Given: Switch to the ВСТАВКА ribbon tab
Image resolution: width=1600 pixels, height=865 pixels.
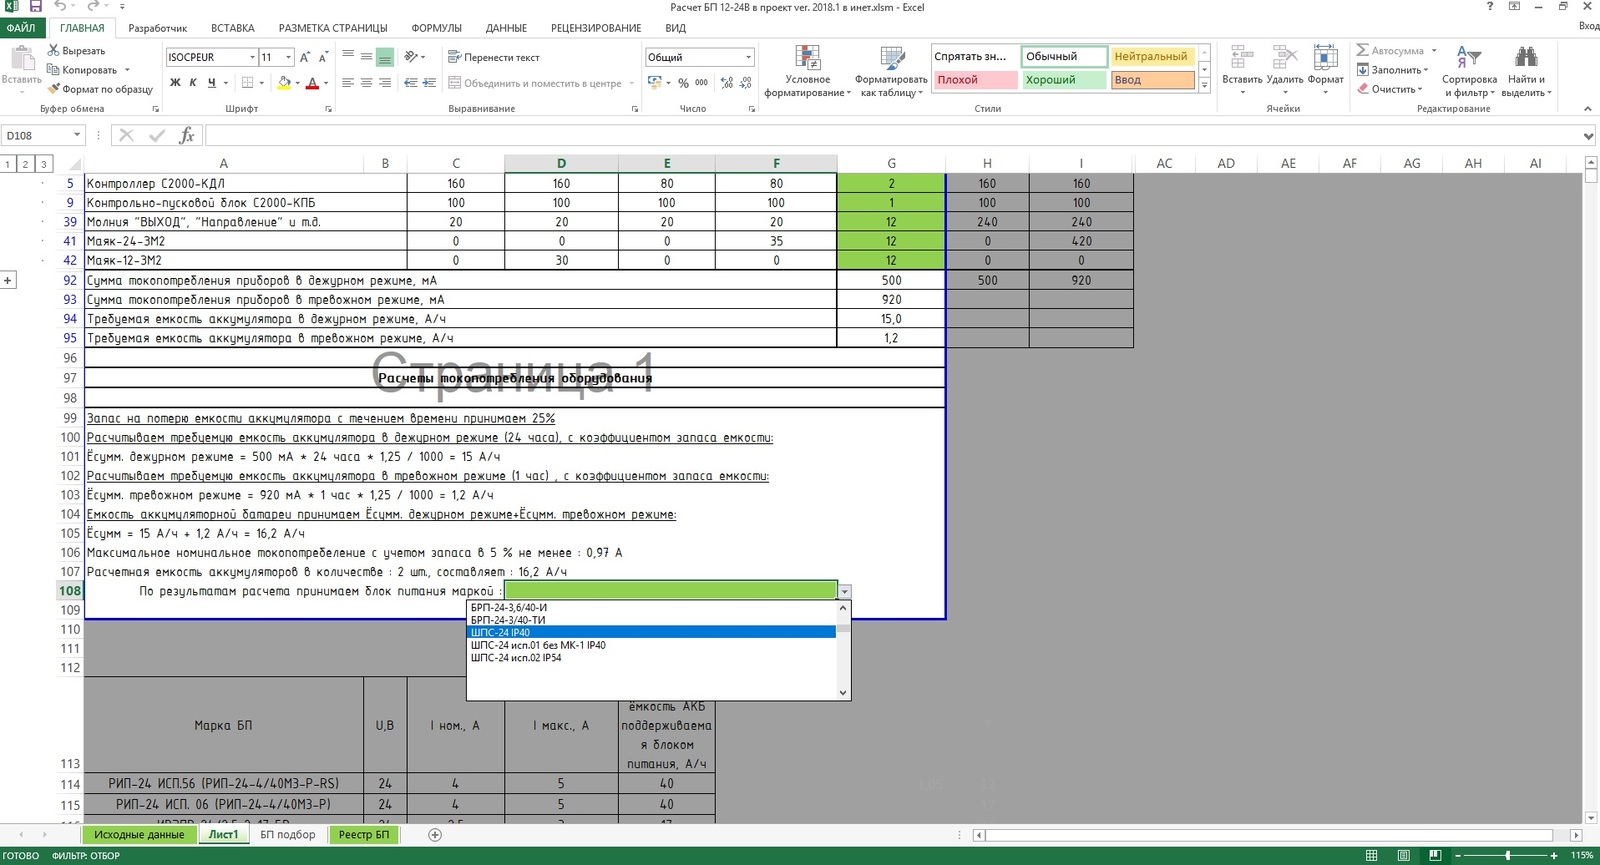Looking at the screenshot, I should 232,28.
